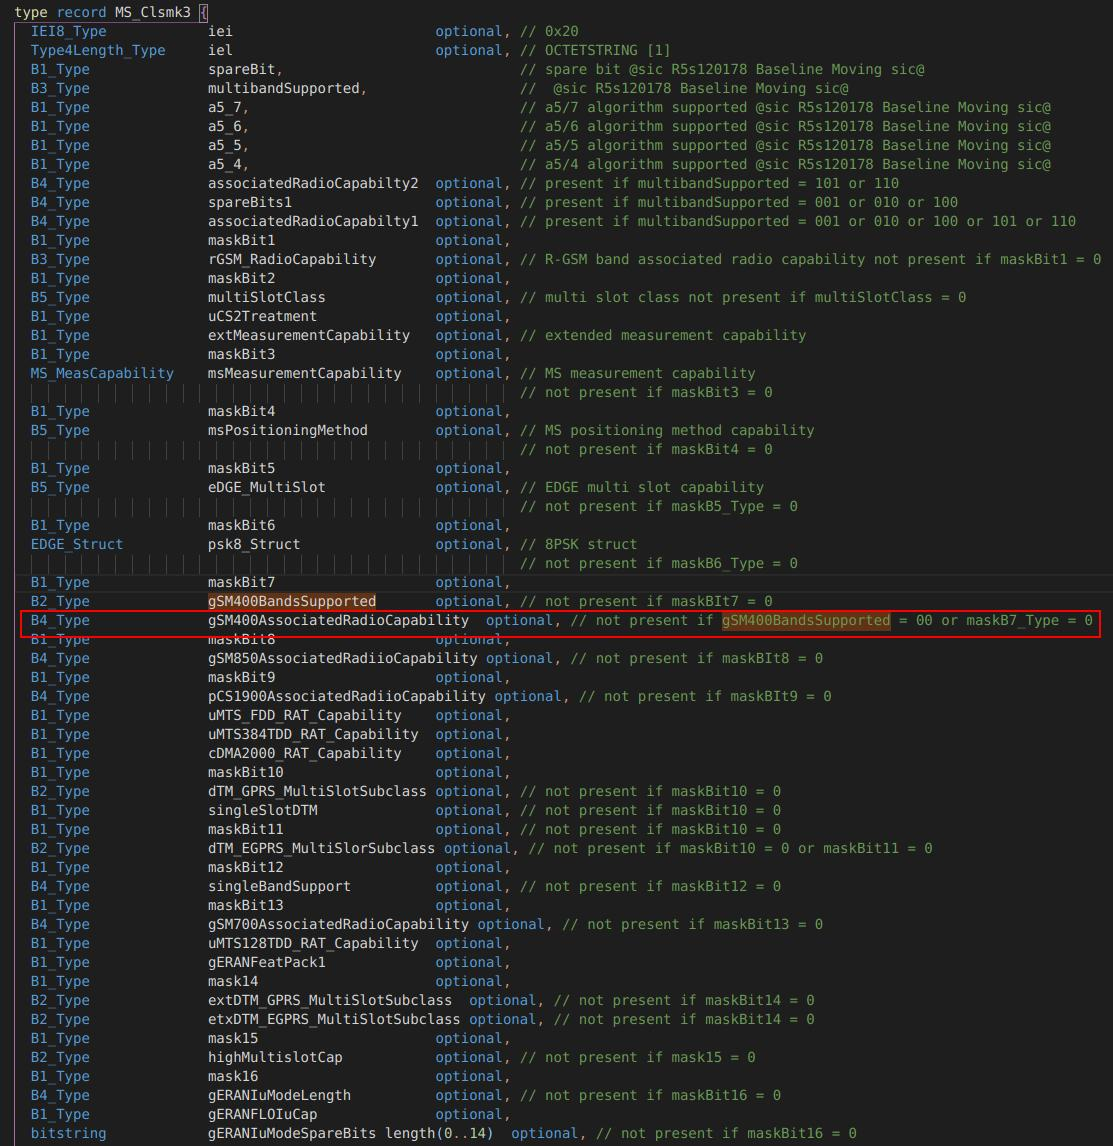This screenshot has height=1146, width=1113.
Task: Click the mask16 field name
Action: [232, 1077]
